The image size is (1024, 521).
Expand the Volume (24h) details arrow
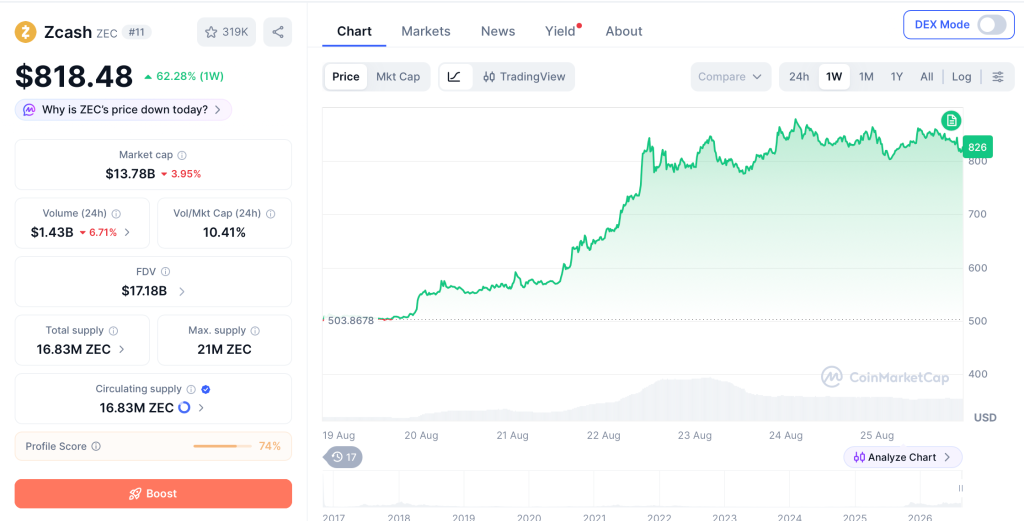[x=127, y=232]
